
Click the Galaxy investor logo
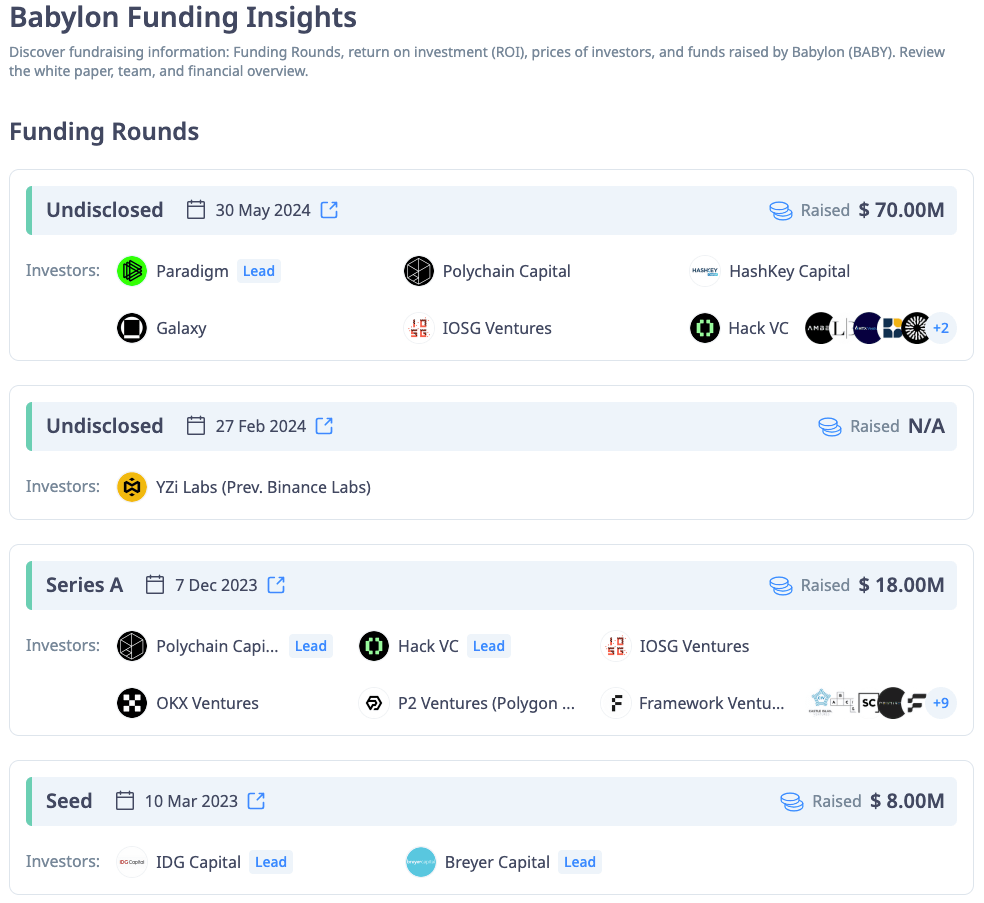[131, 327]
